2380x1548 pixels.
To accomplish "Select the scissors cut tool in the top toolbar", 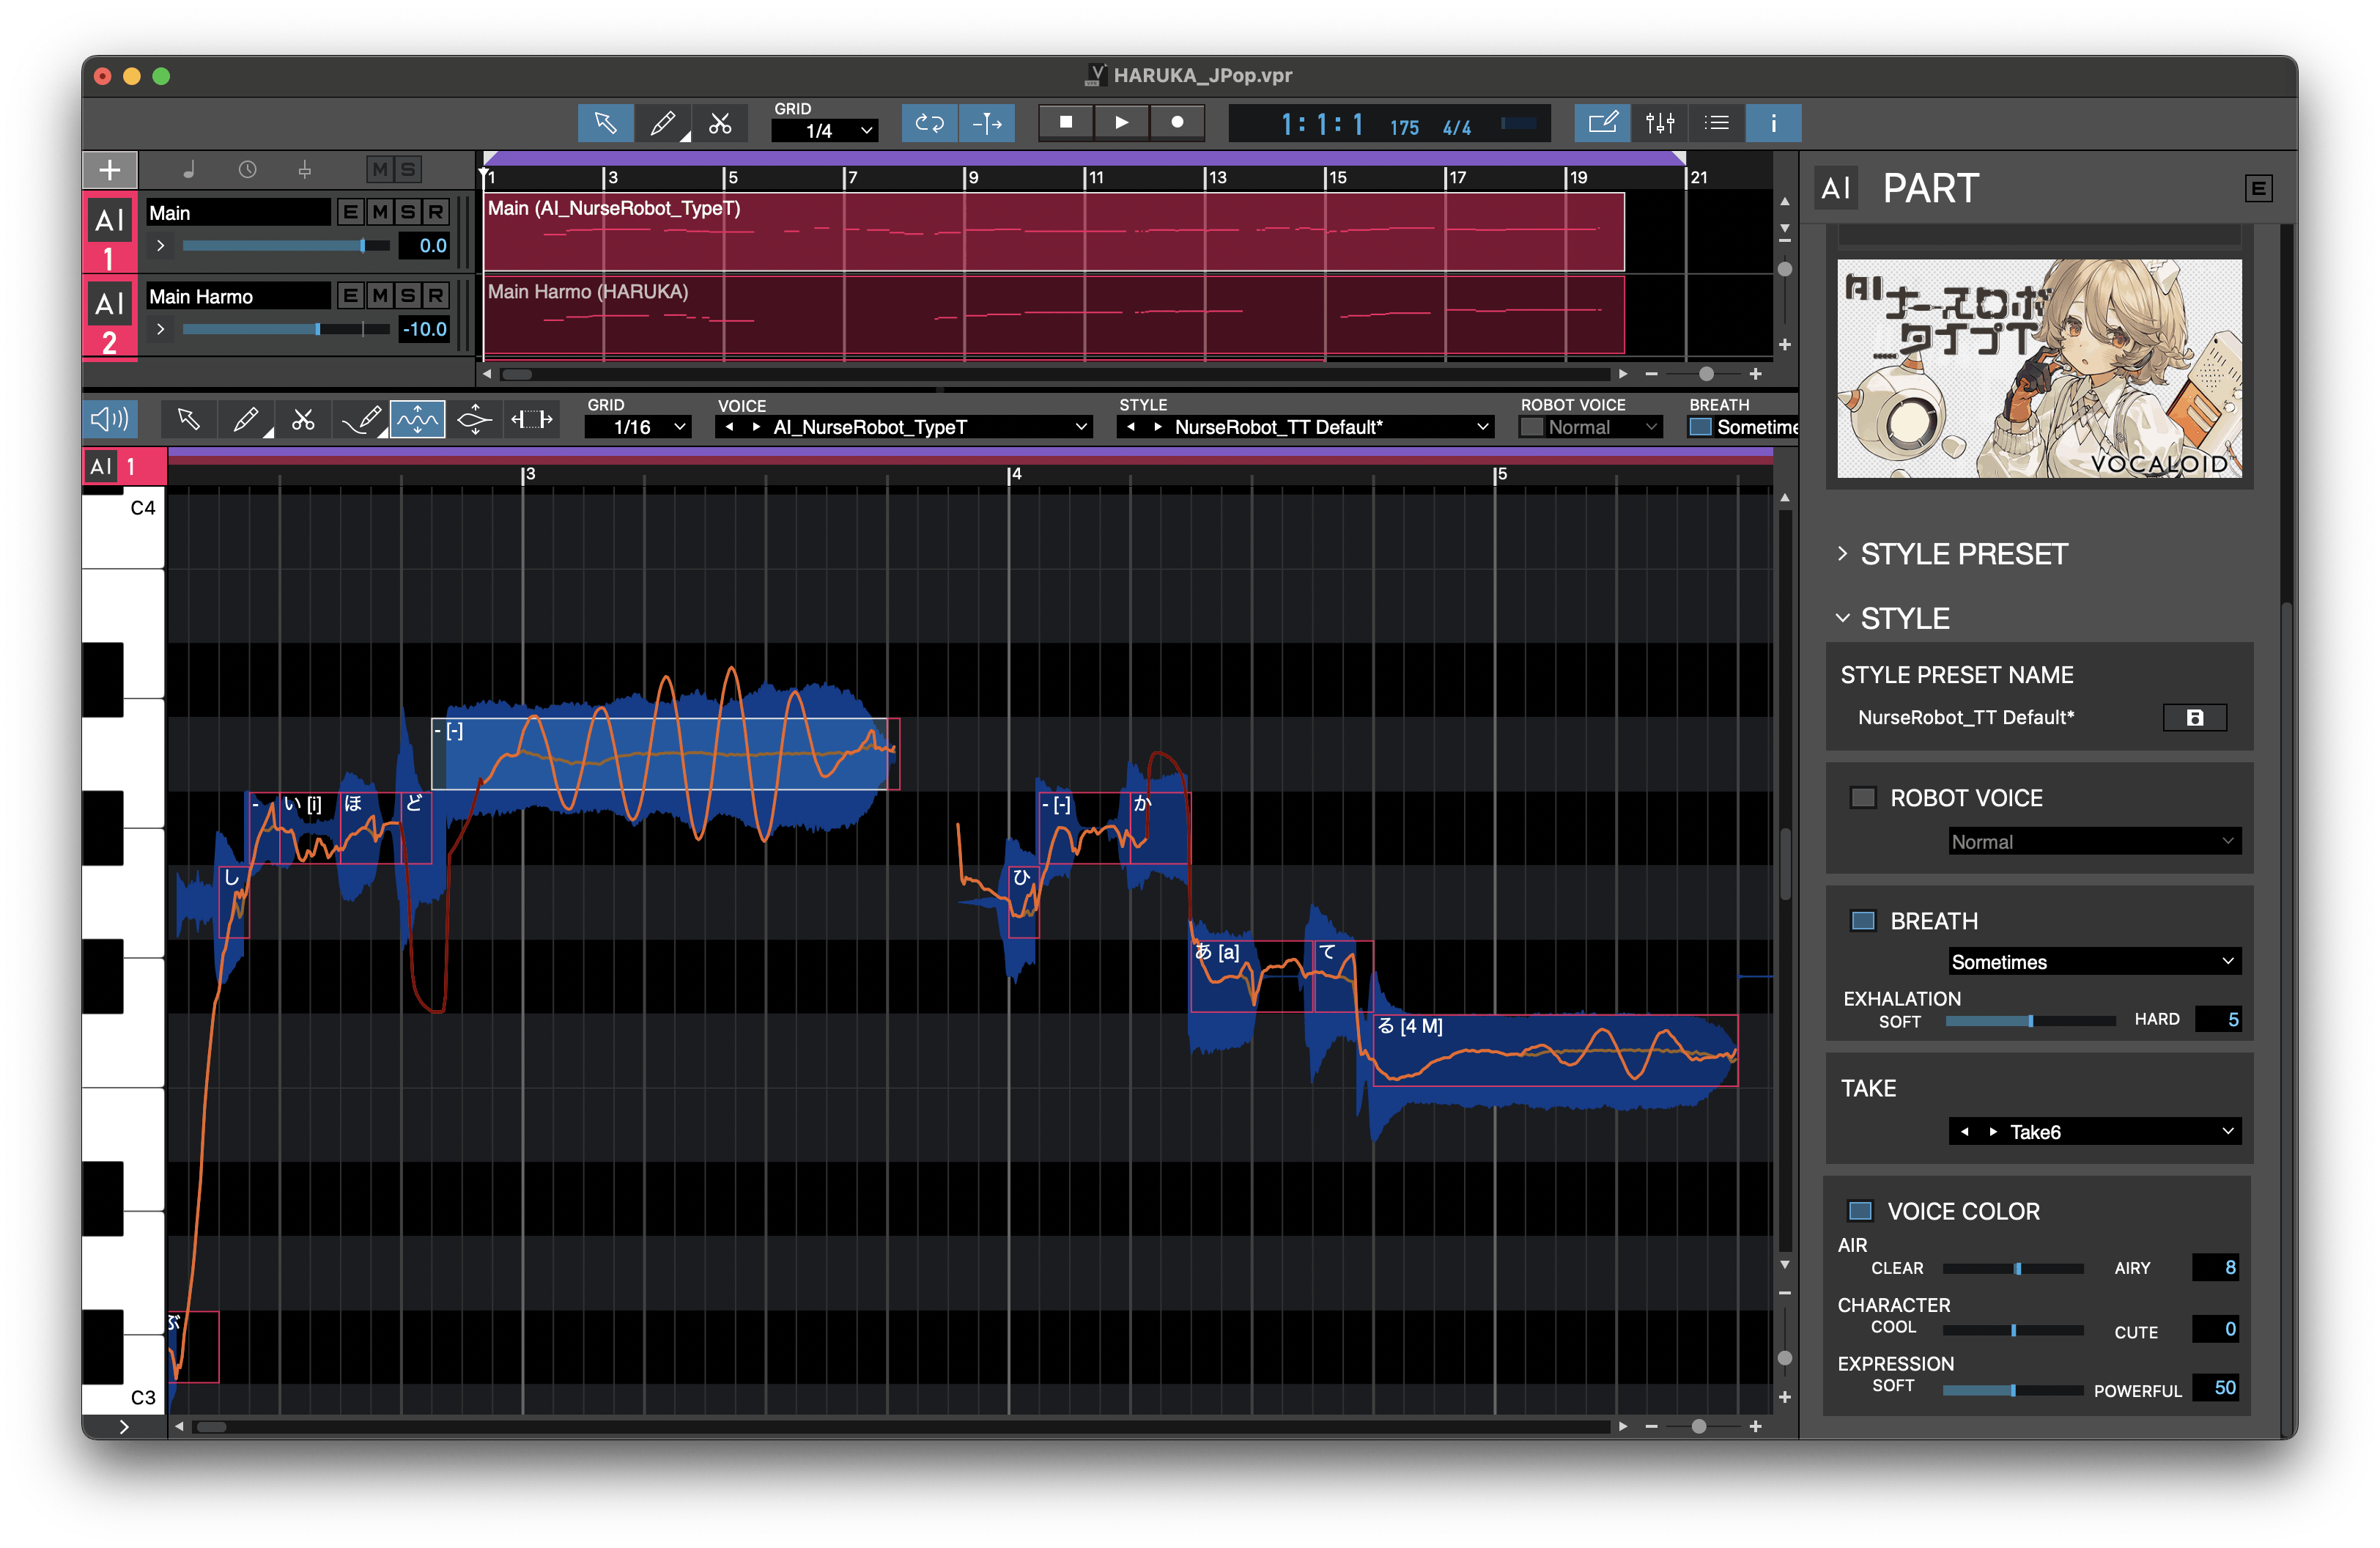I will click(x=720, y=123).
